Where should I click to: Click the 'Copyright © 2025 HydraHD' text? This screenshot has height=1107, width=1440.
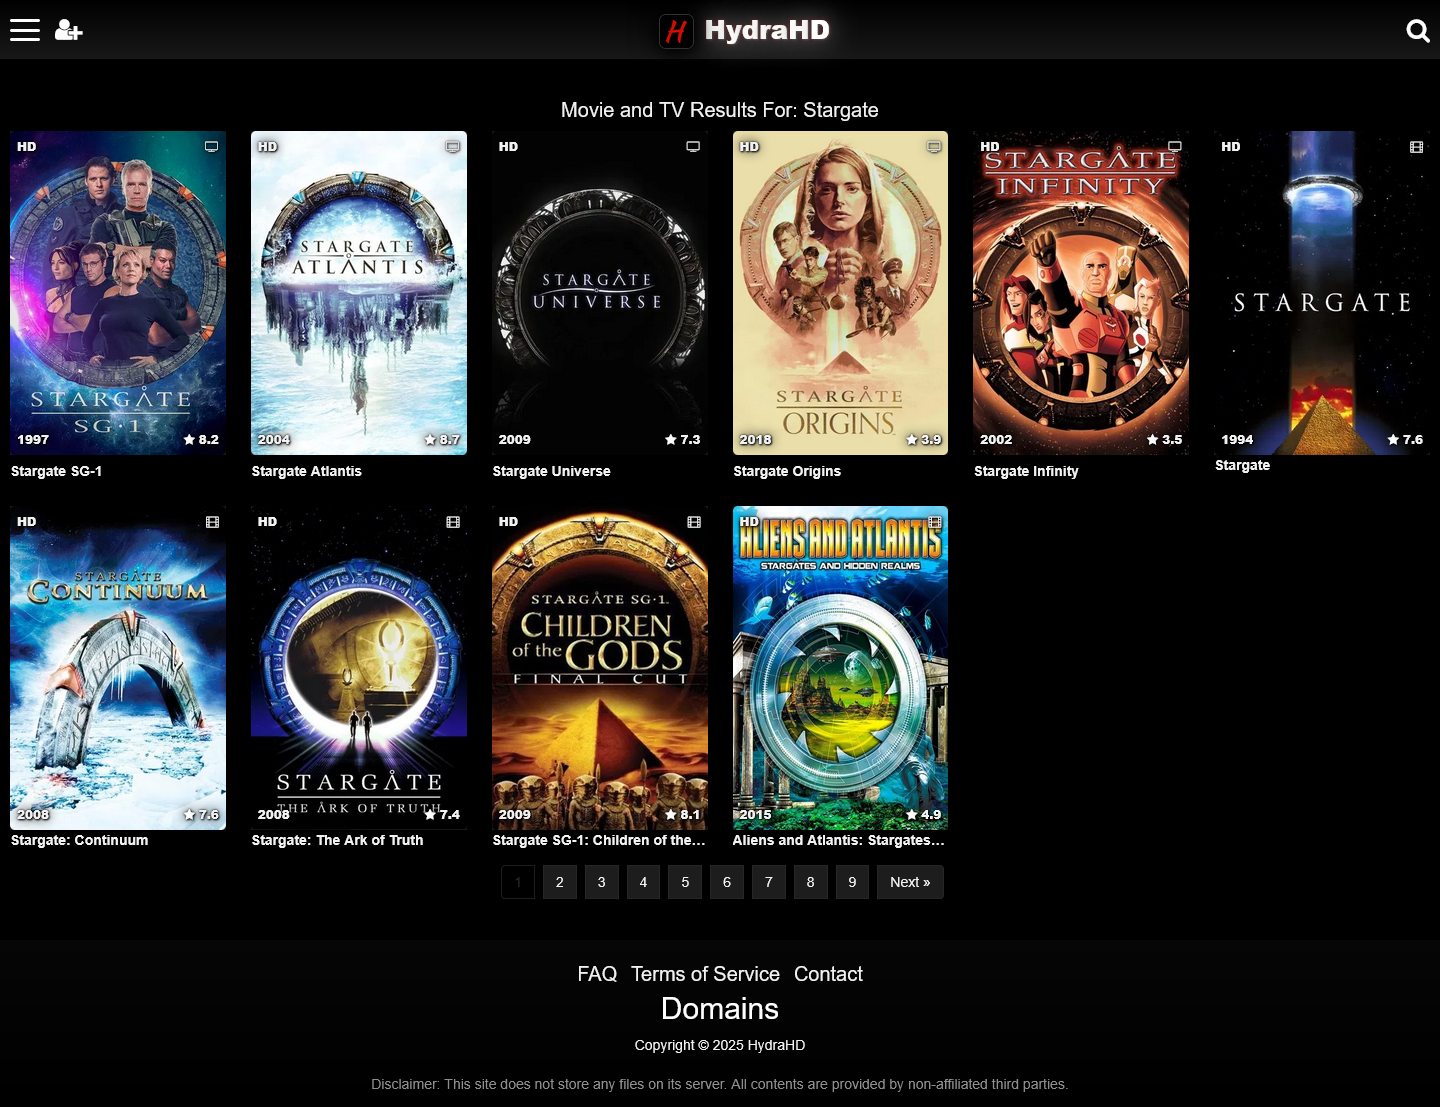[720, 1045]
